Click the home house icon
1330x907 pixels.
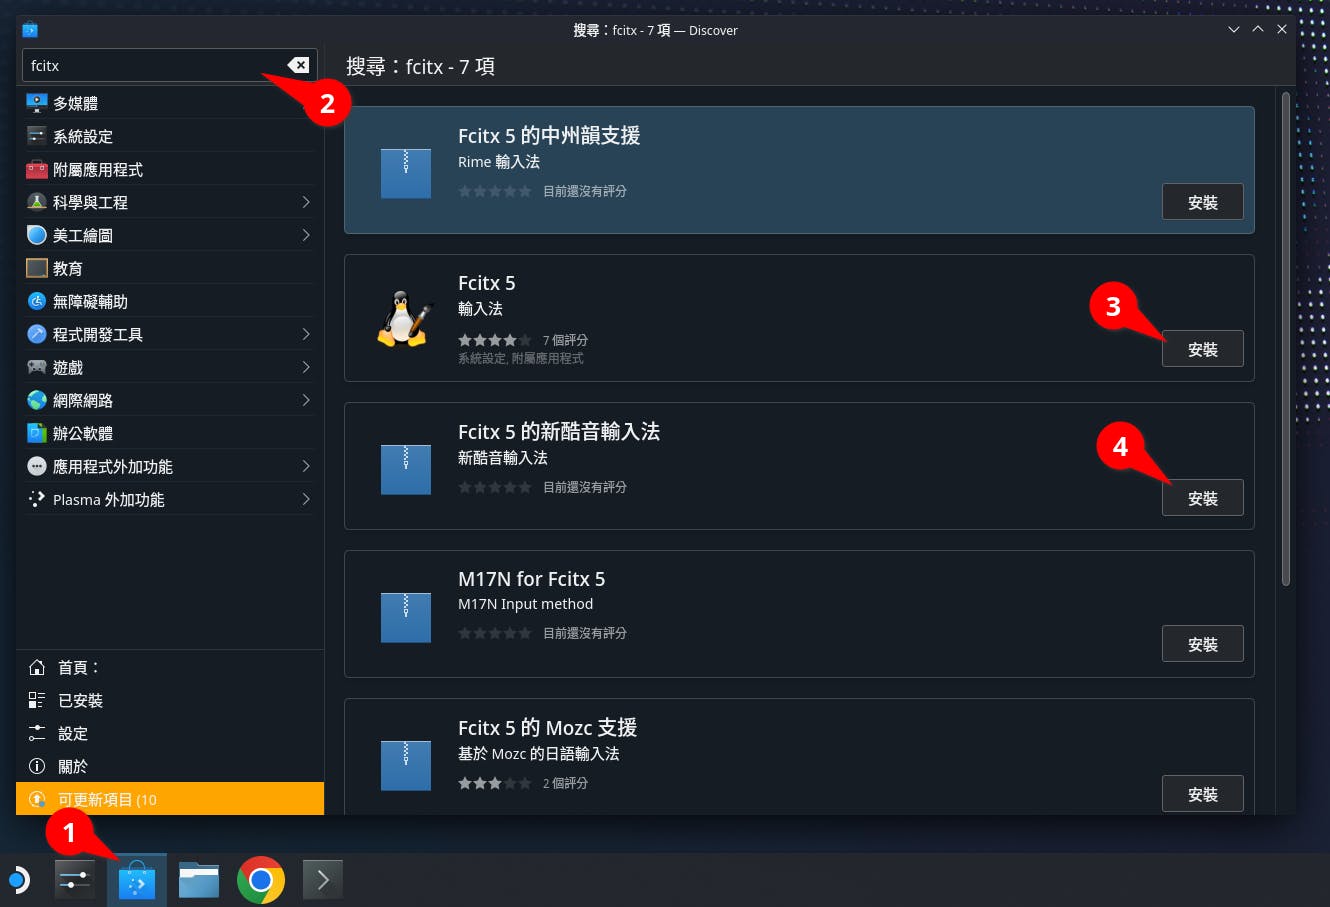[37, 667]
